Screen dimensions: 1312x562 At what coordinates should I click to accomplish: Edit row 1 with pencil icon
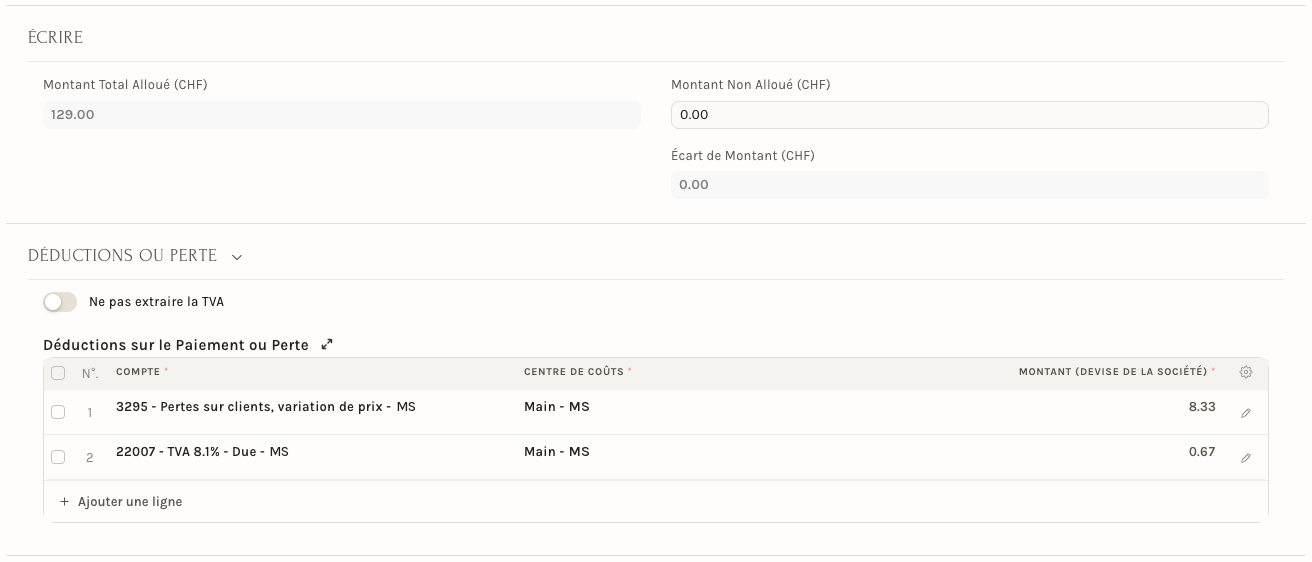pos(1245,413)
